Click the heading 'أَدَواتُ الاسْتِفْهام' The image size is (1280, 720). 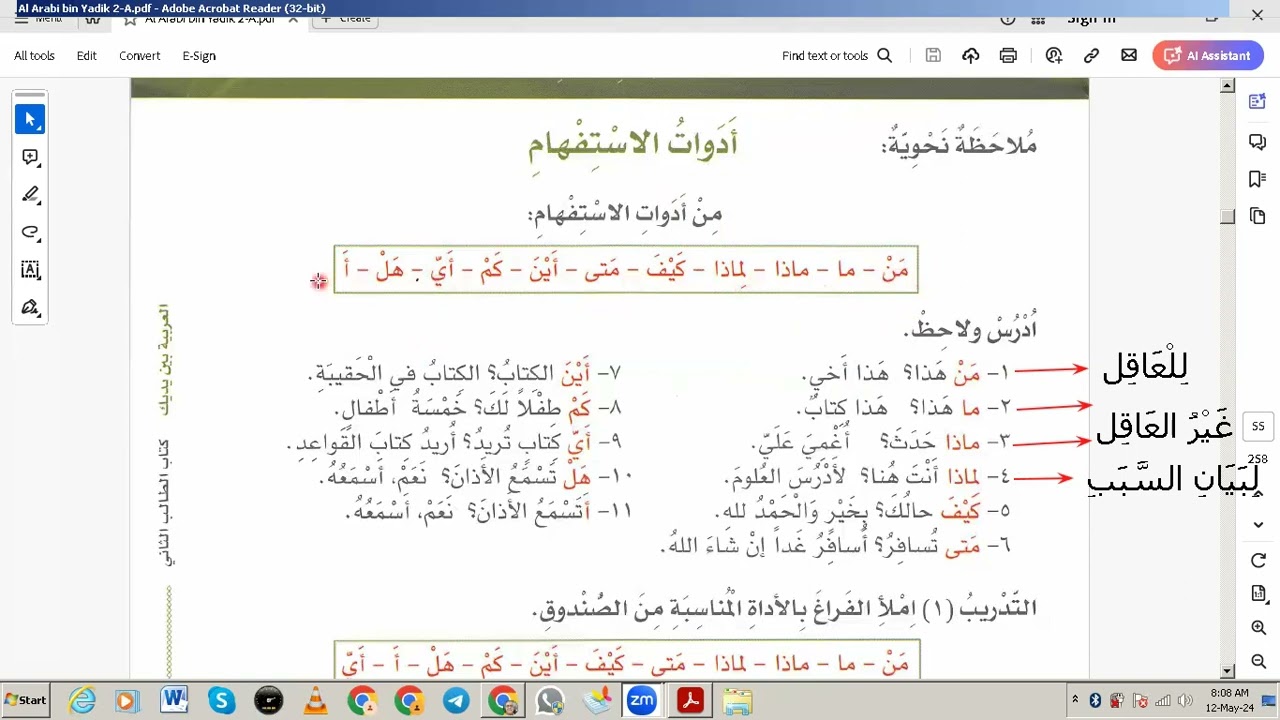(x=633, y=143)
